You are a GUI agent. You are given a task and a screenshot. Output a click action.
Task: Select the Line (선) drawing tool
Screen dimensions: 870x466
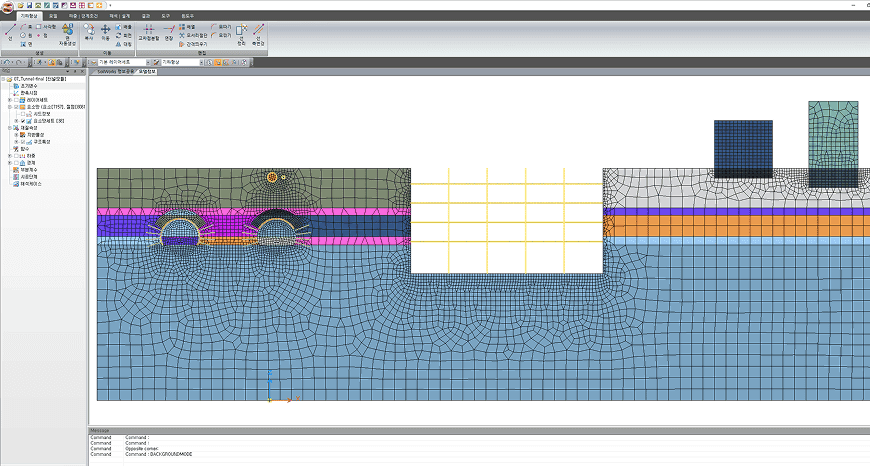point(10,33)
